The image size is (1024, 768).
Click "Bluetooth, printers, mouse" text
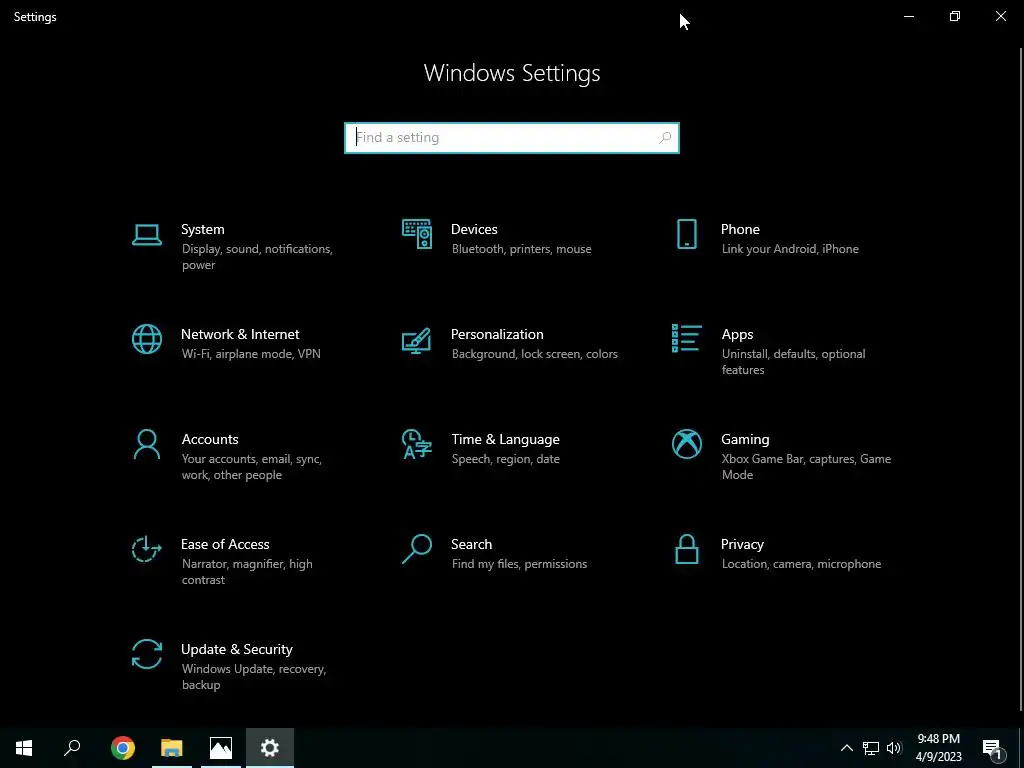click(x=522, y=249)
